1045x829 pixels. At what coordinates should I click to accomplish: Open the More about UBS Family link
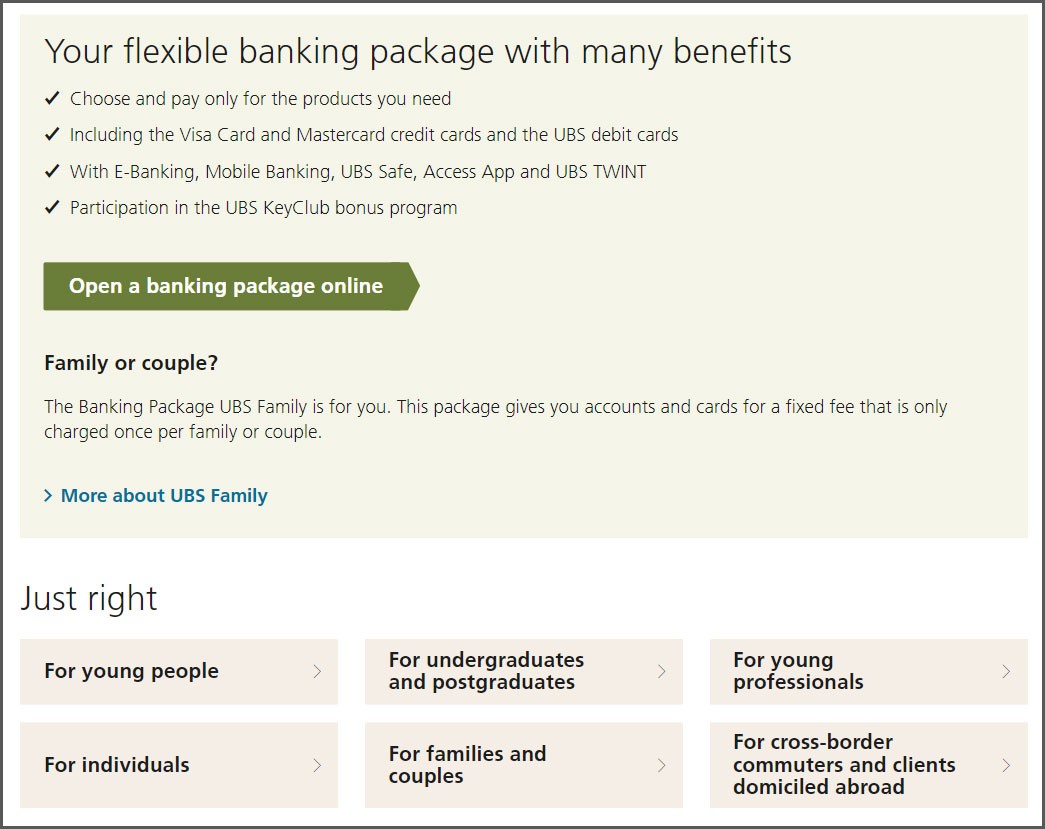point(164,496)
